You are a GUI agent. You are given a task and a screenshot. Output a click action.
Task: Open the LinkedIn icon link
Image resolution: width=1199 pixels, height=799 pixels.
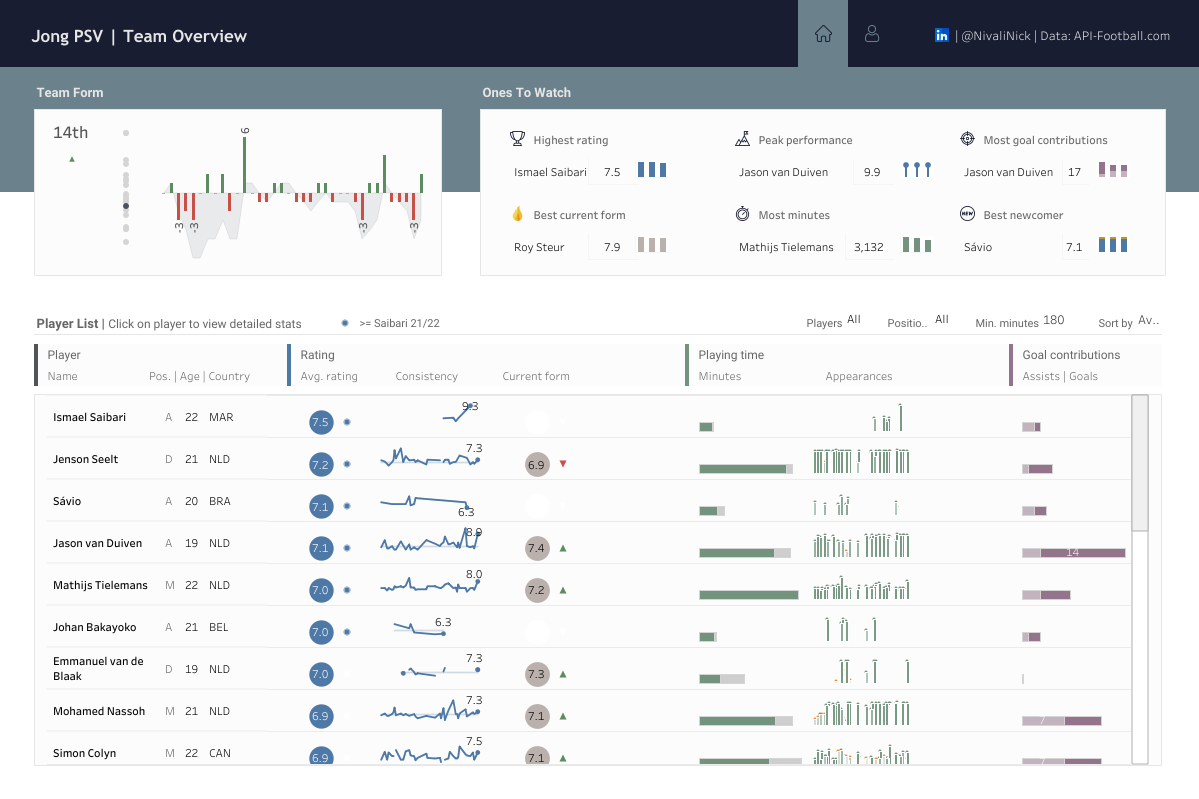(x=941, y=35)
